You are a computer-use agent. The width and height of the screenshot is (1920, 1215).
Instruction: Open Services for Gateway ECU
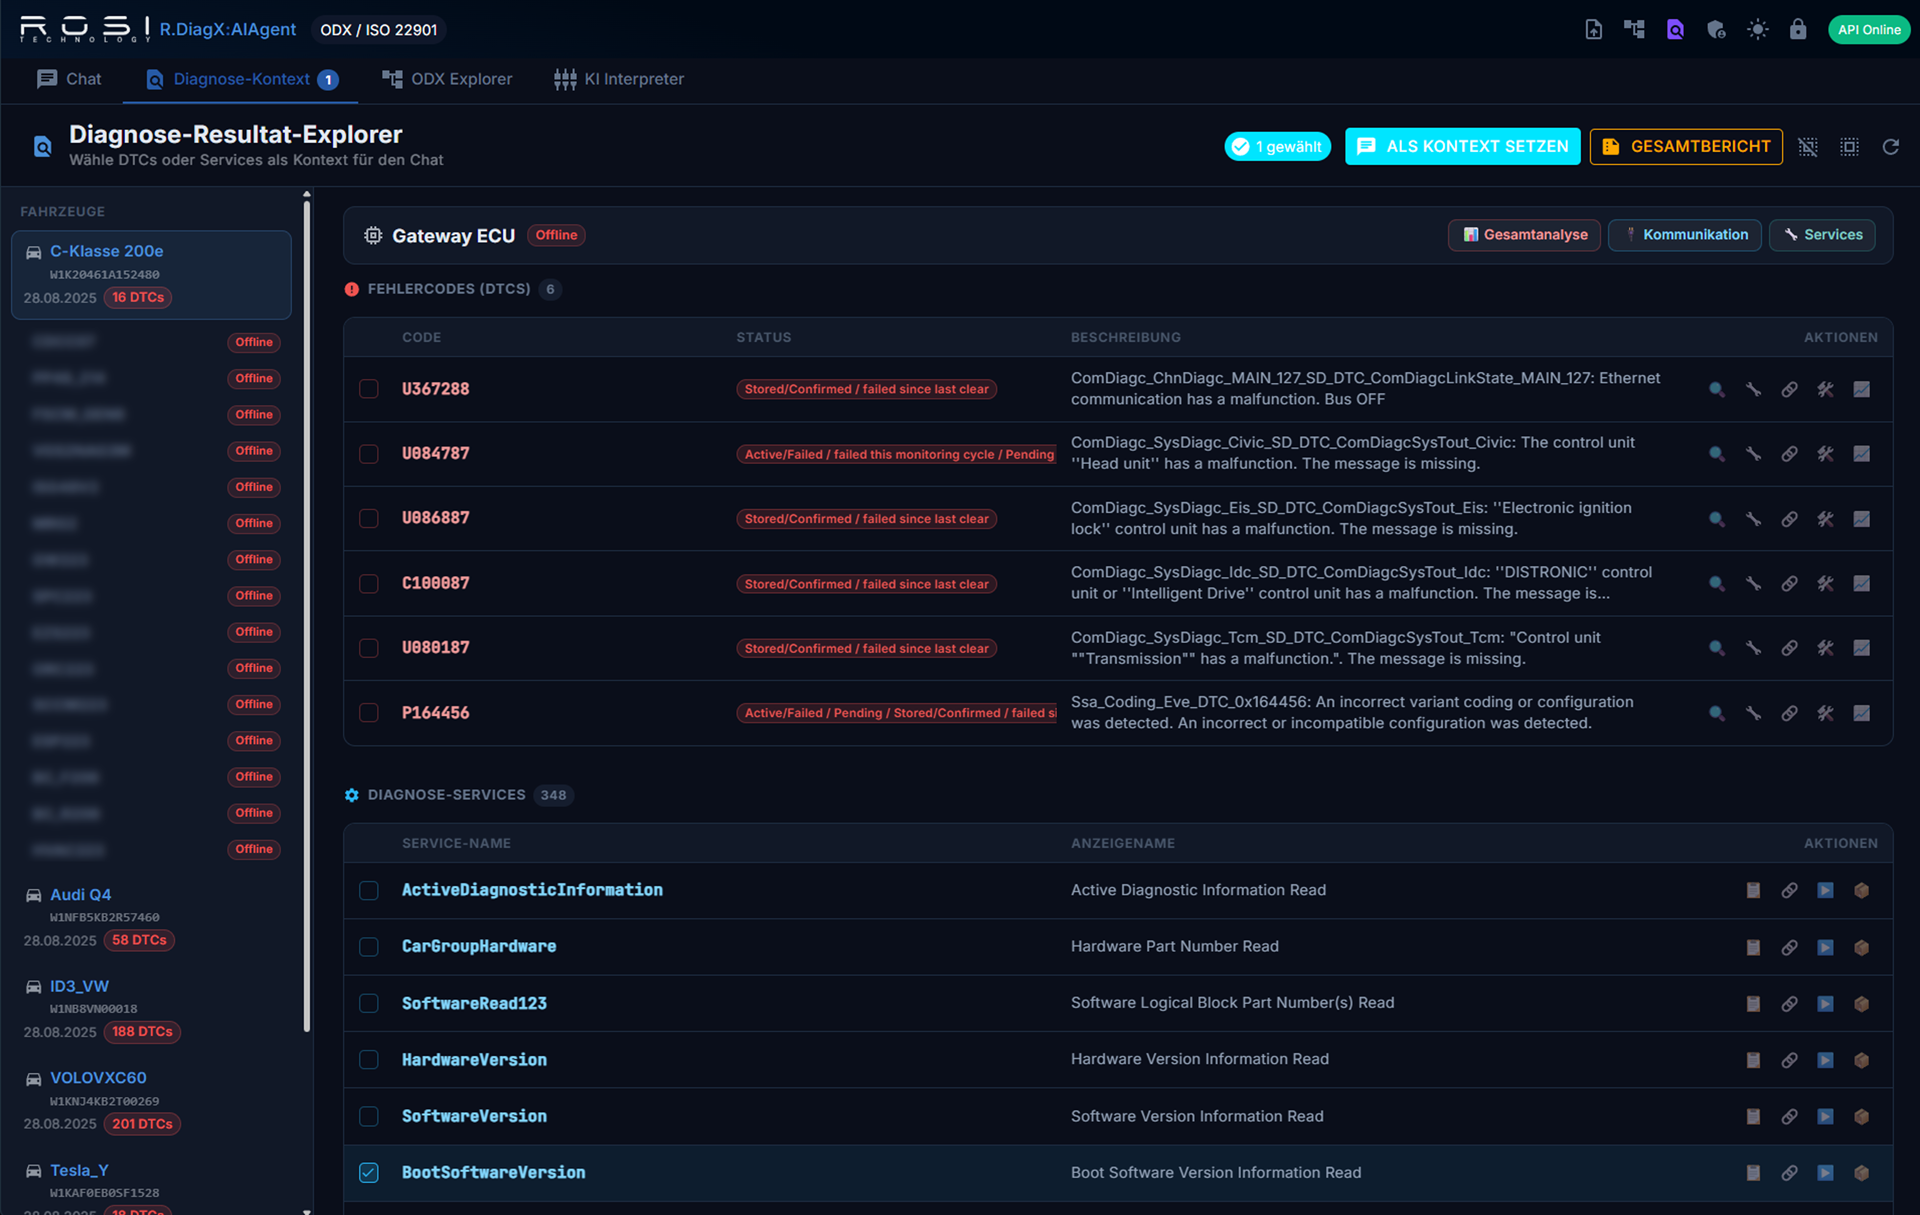(x=1822, y=235)
